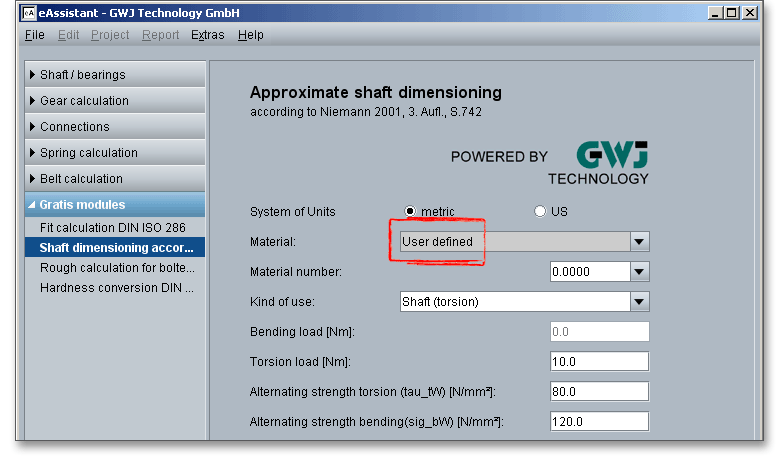Image resolution: width=779 pixels, height=456 pixels.
Task: Open the Extras menu
Action: click(x=207, y=35)
